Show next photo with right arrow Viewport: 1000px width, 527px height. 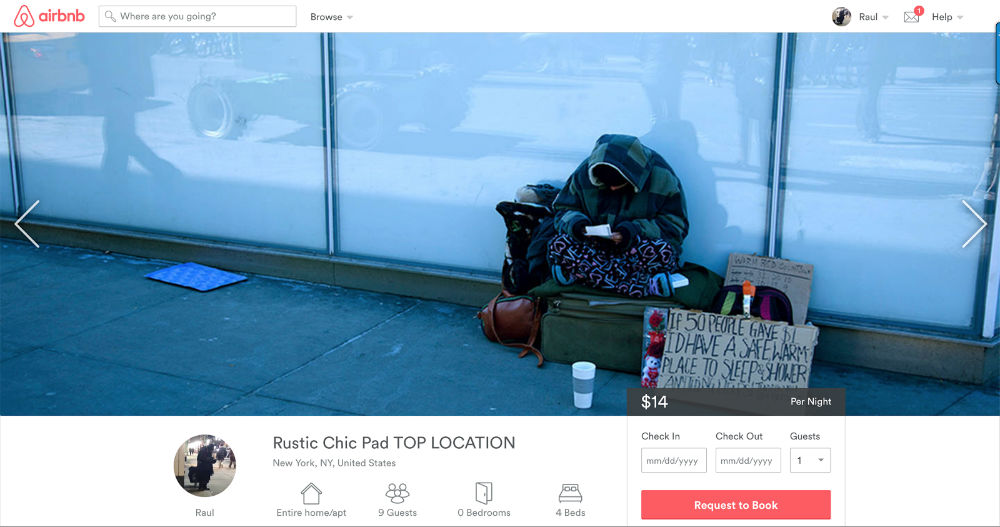point(974,224)
